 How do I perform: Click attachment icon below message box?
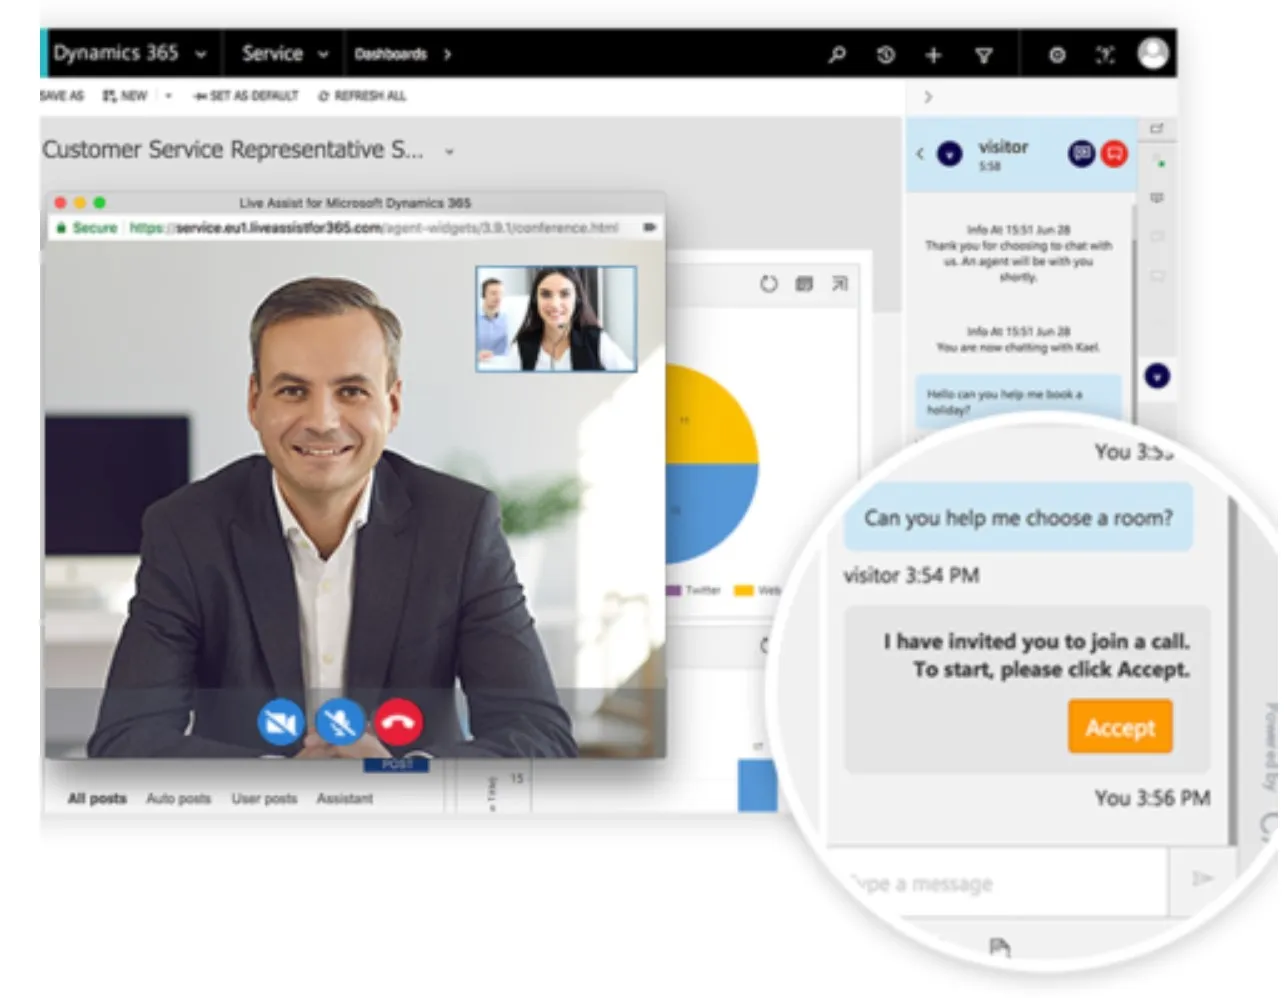click(998, 946)
